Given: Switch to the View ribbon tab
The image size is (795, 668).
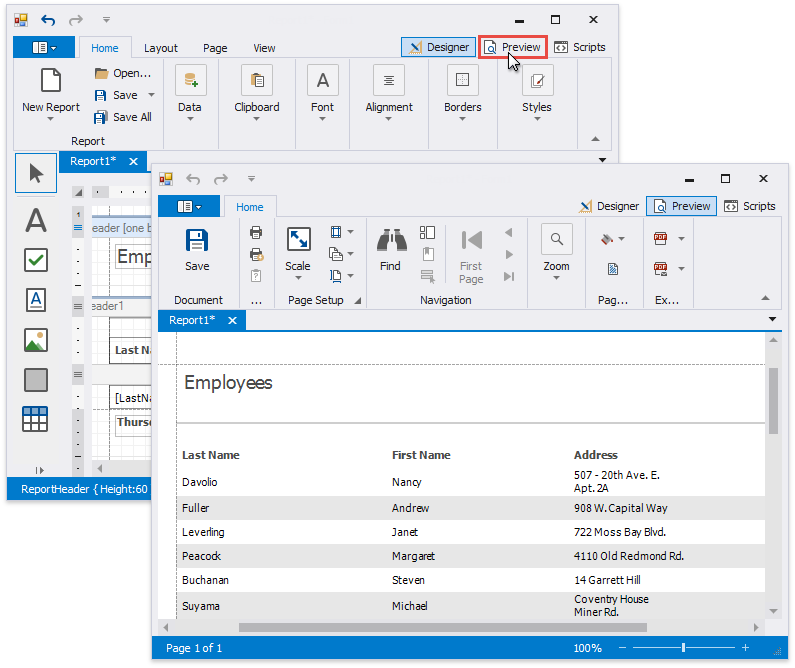Looking at the screenshot, I should pyautogui.click(x=264, y=48).
